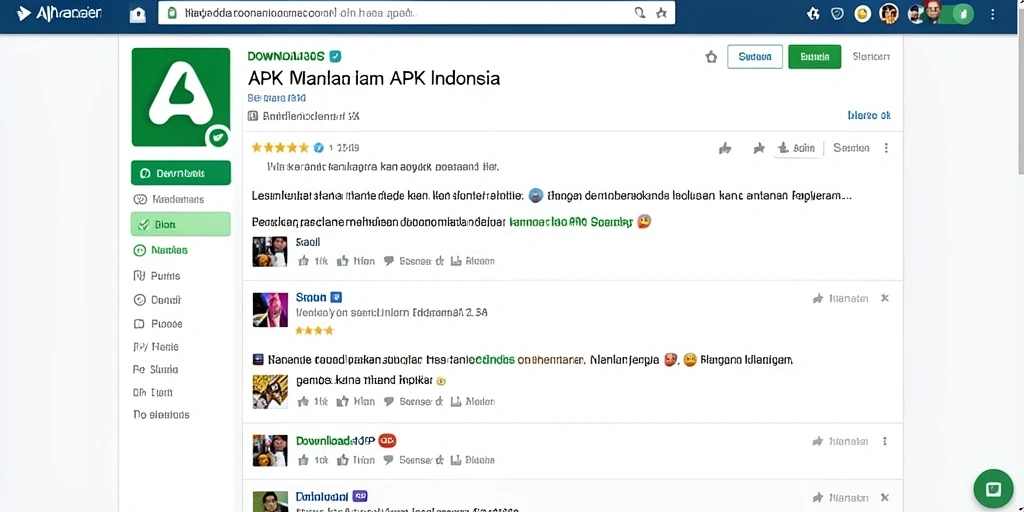The height and width of the screenshot is (512, 1024).
Task: Click the yellow coin icon in top bar
Action: tap(863, 14)
